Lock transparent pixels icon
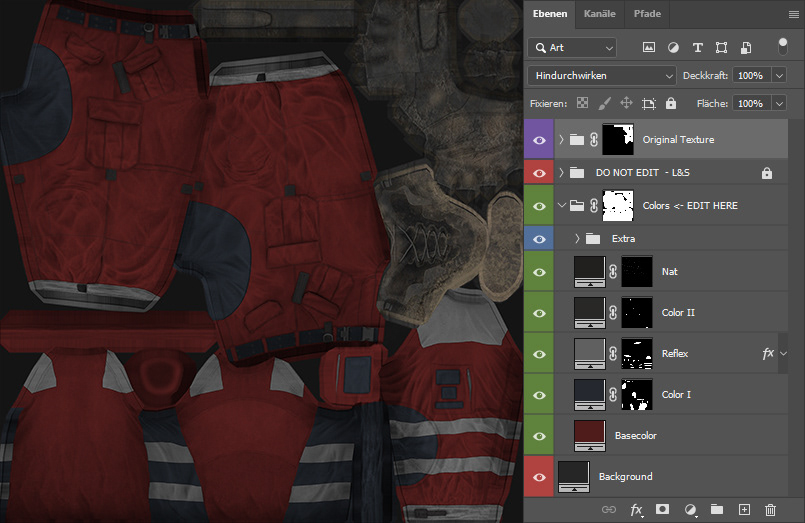 (582, 103)
